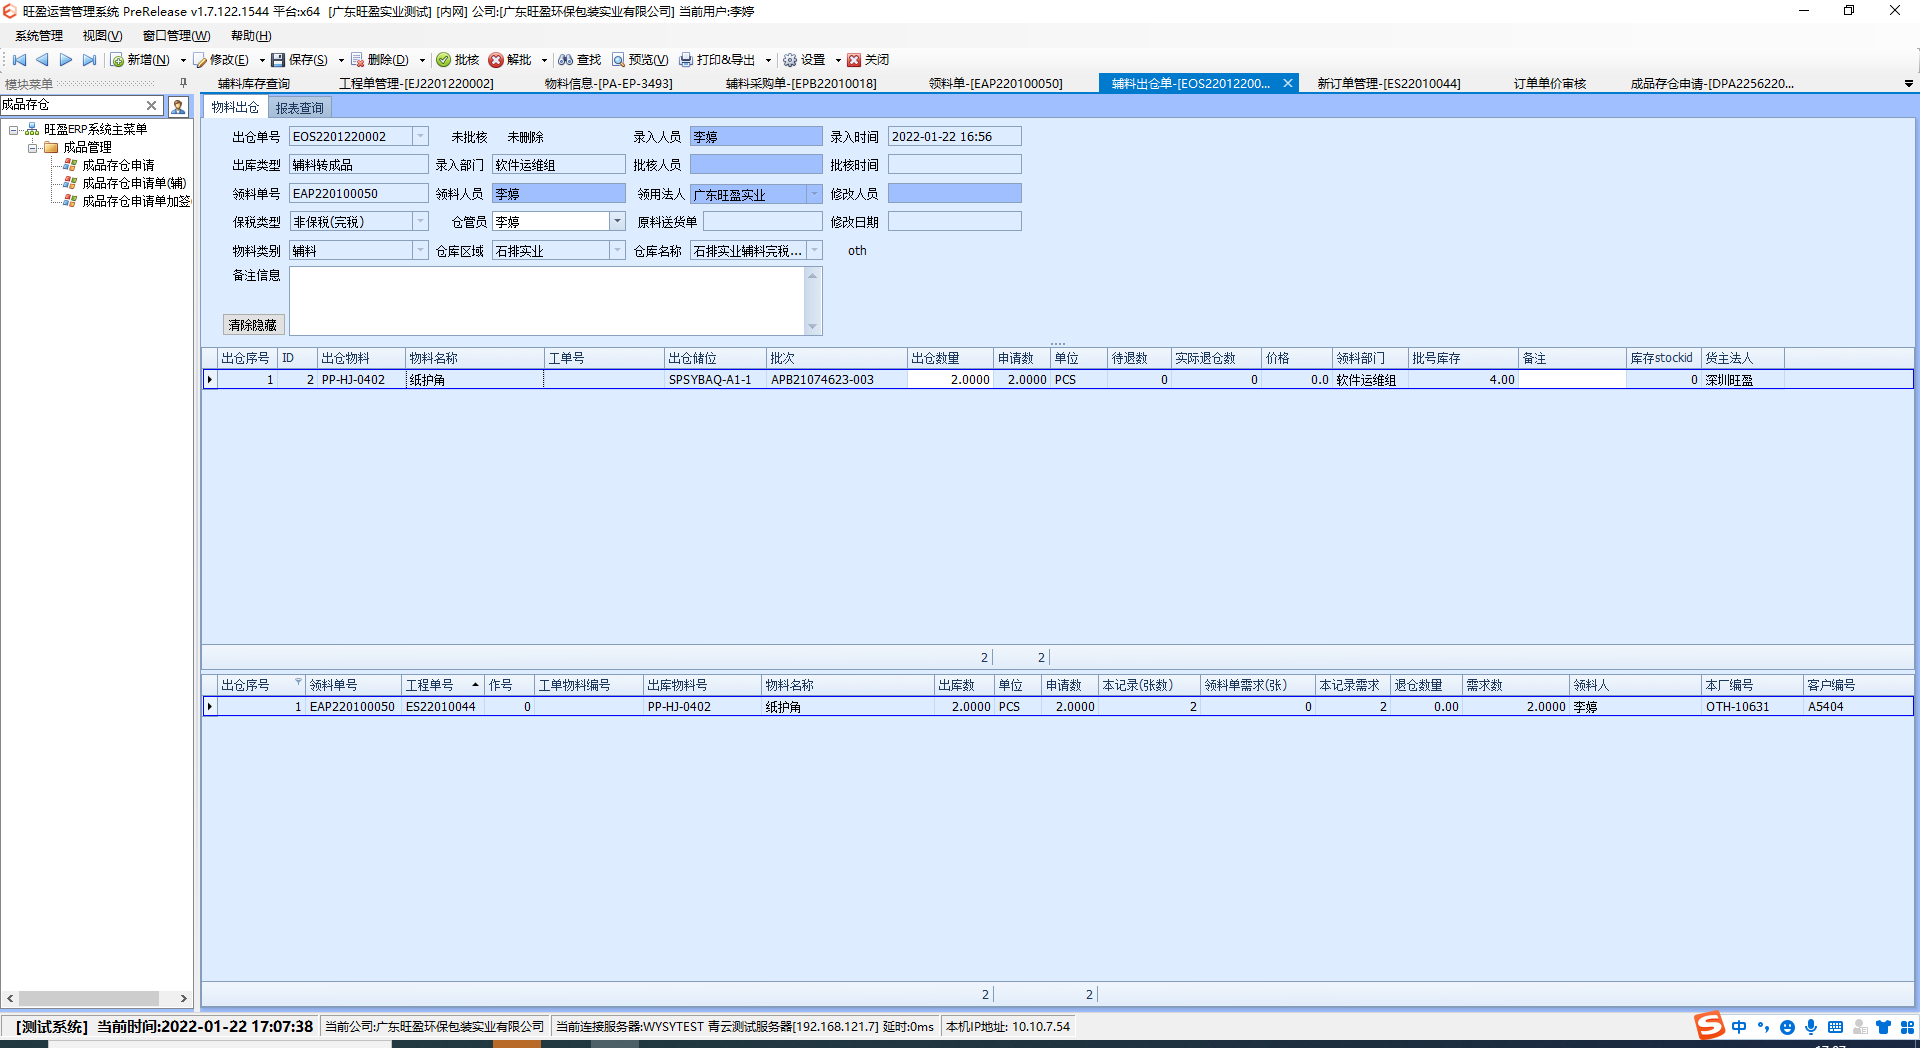Switch to the 物料信息-[PA-EP-3493] tab

coord(608,84)
